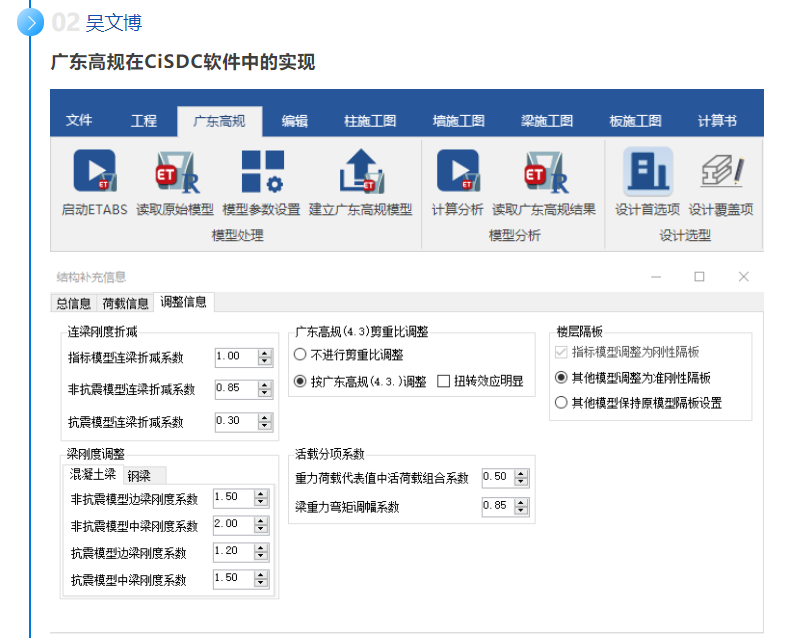This screenshot has height=638, width=799.
Task: Click 抗震模型中梁刚度系数 value field
Action: pos(233,578)
